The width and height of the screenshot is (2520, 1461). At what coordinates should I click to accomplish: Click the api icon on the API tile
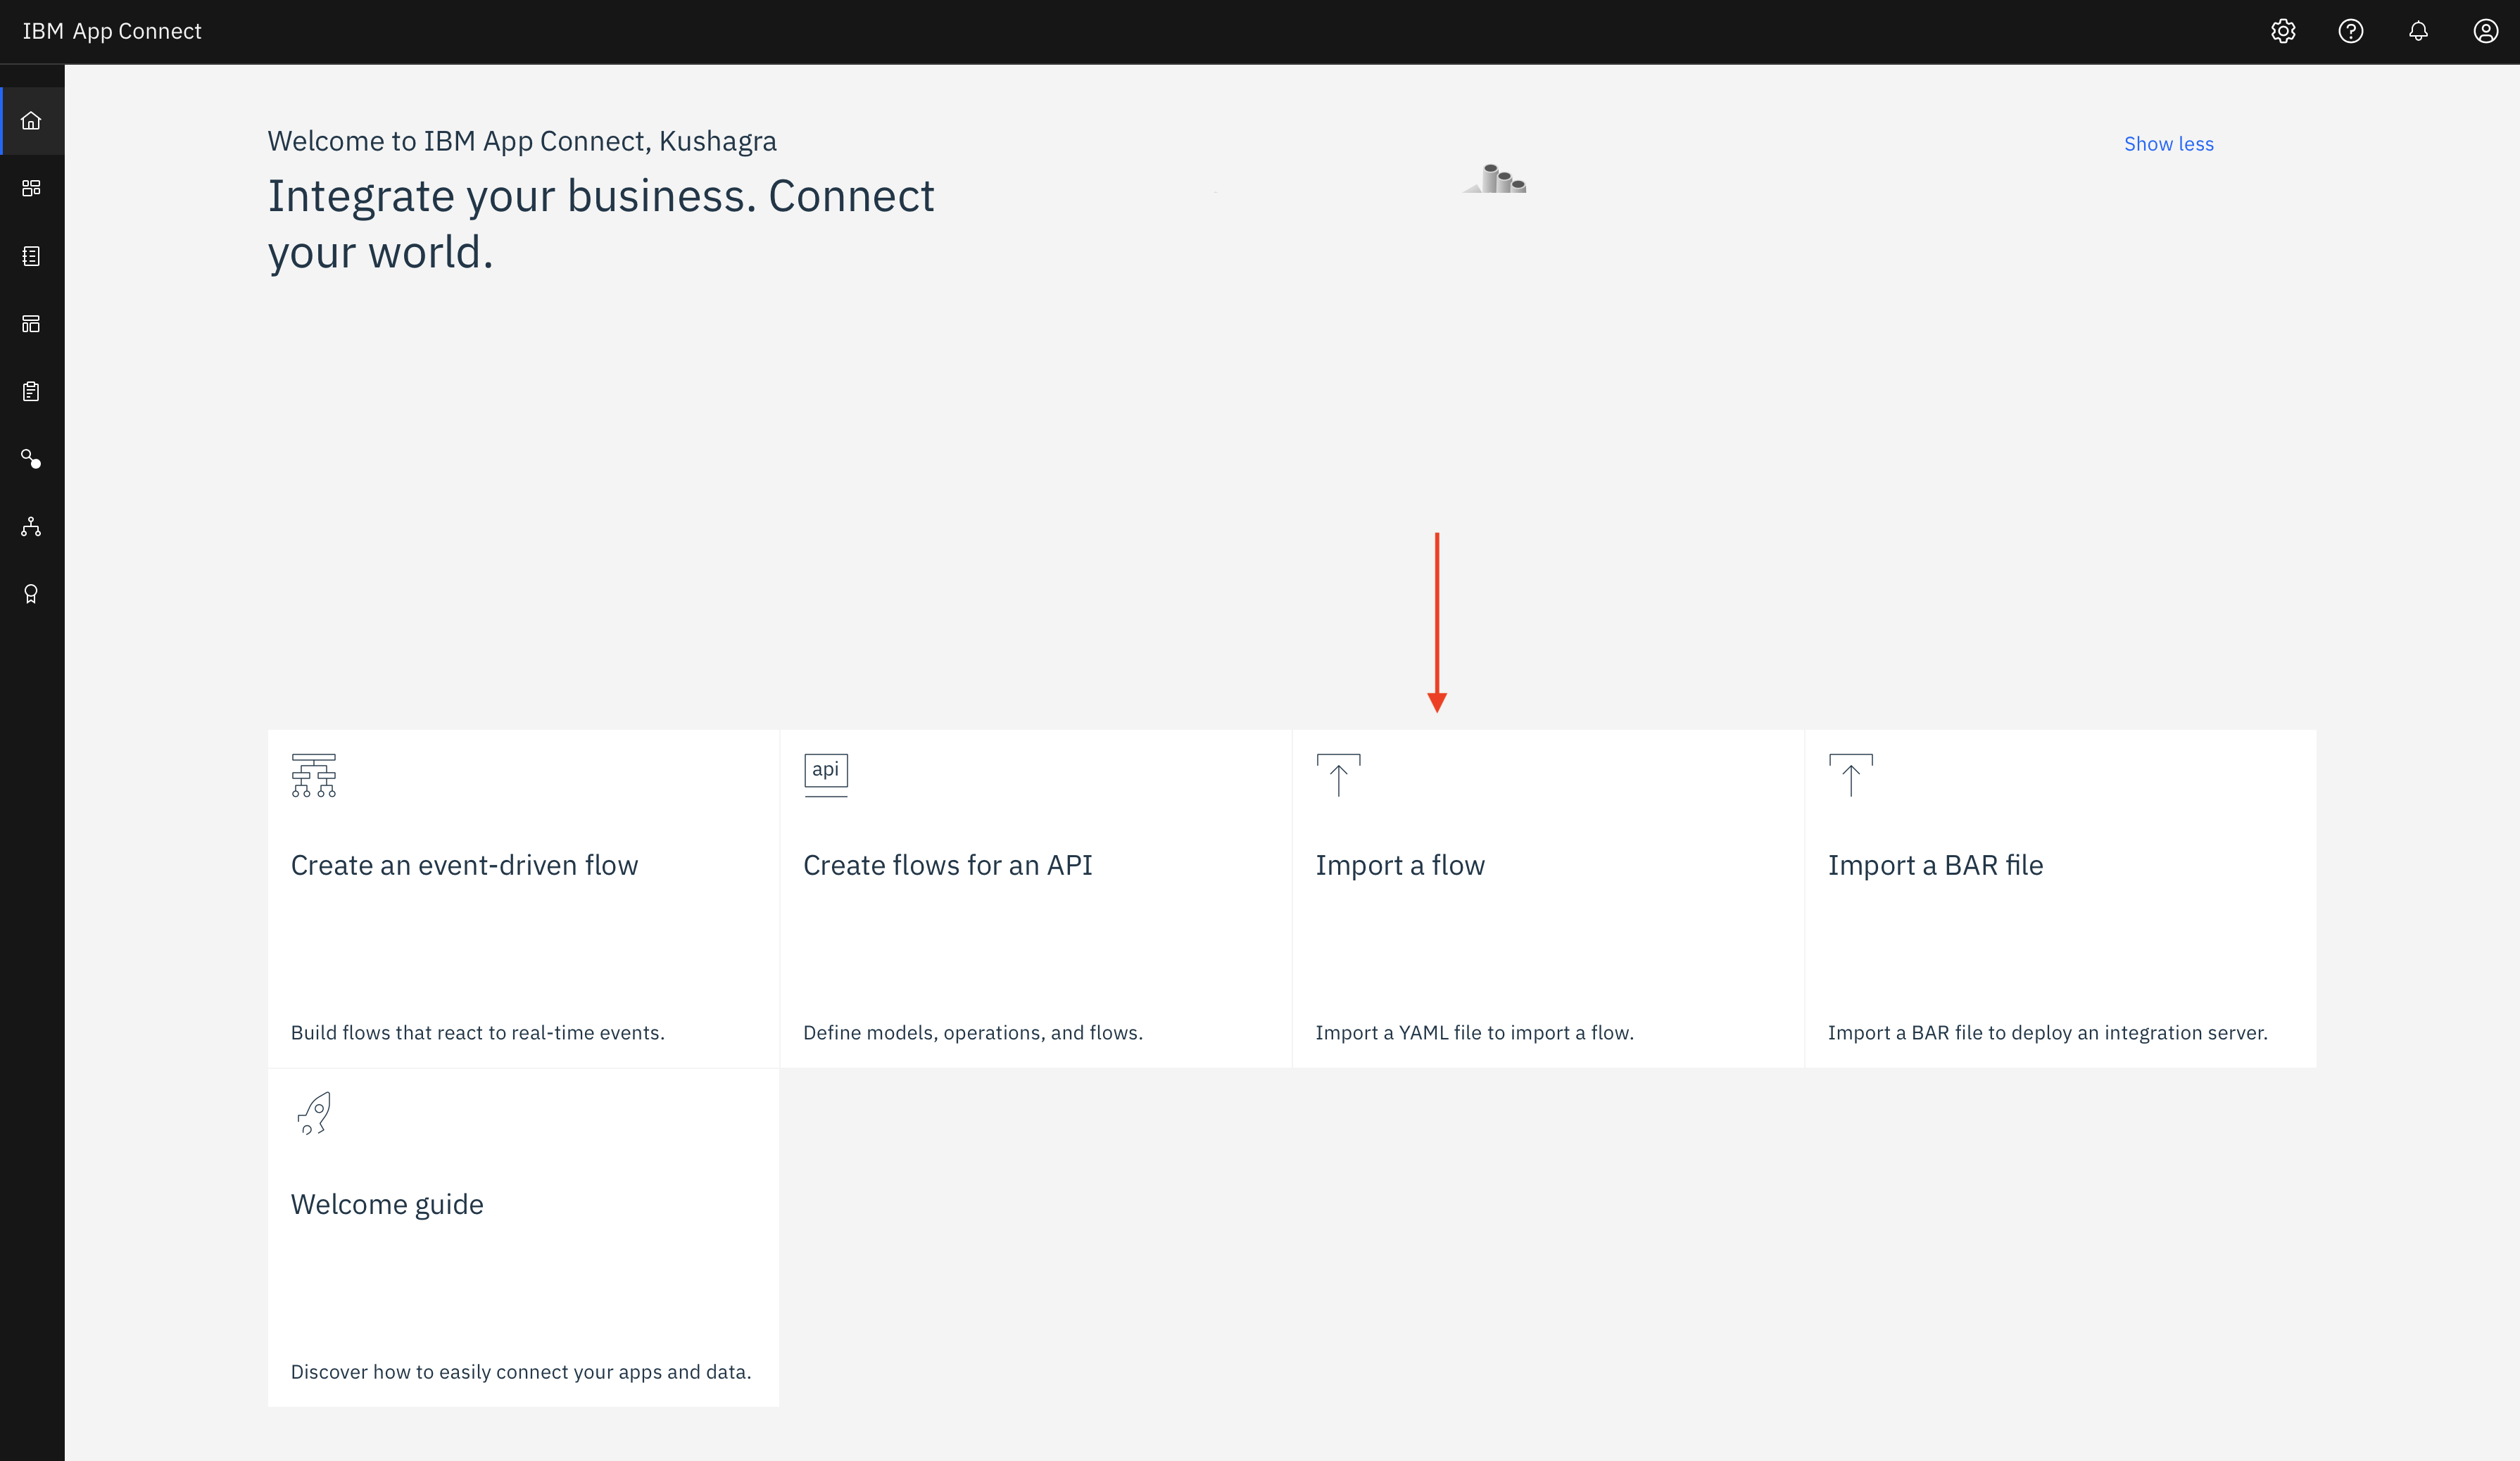tap(825, 771)
